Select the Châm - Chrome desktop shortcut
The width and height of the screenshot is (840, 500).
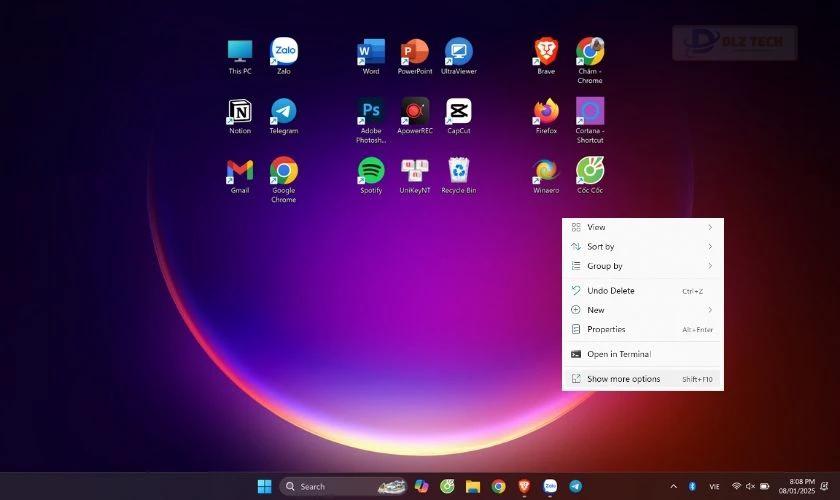click(x=590, y=61)
